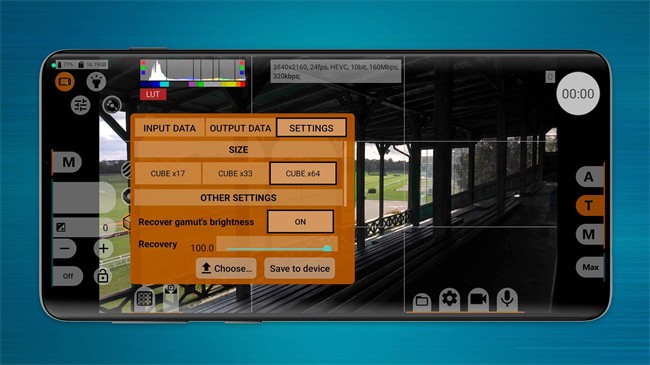Click Save to device button
The width and height of the screenshot is (650, 365).
300,268
